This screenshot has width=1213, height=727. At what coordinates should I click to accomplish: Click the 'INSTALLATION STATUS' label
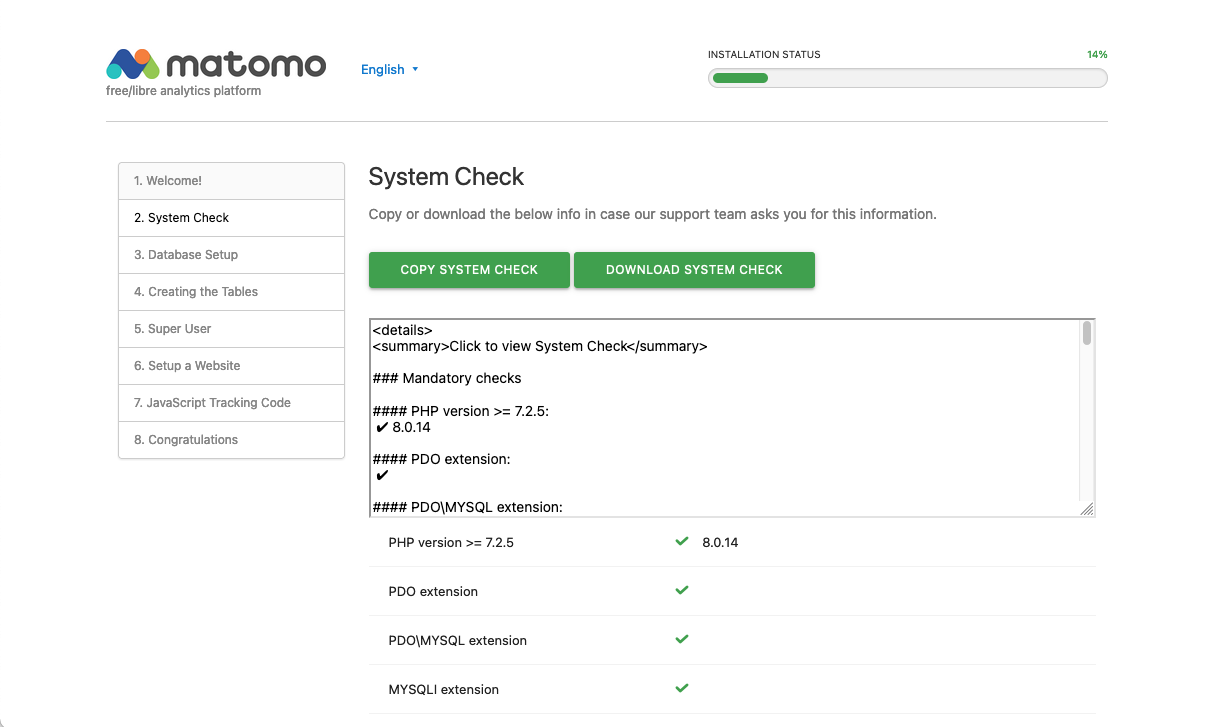pyautogui.click(x=764, y=55)
